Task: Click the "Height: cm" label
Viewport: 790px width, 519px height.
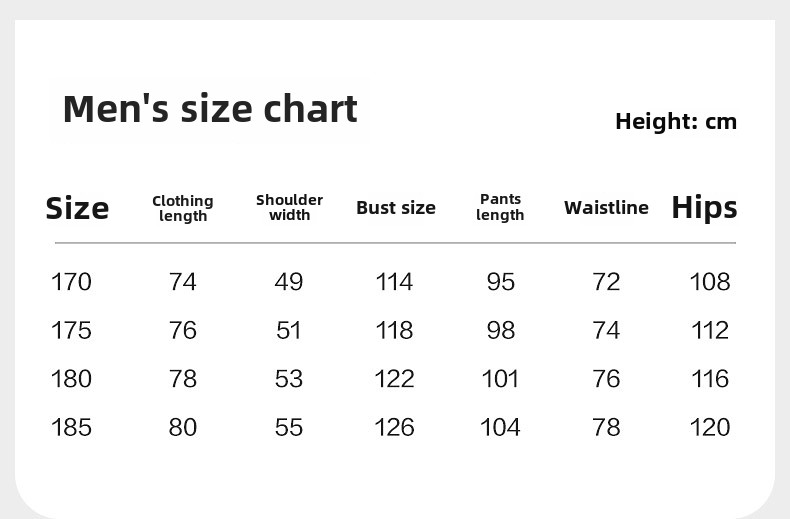Action: point(675,122)
